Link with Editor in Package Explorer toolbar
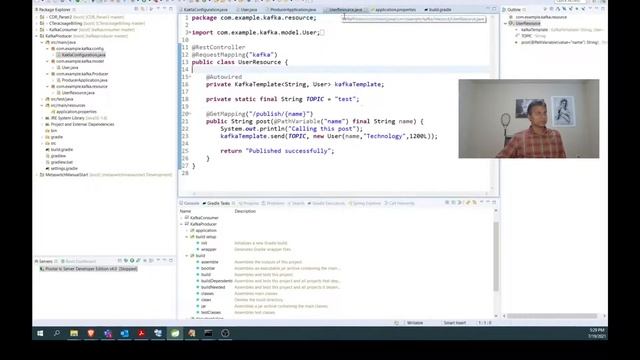This screenshot has height=360, width=640. pos(143,9)
